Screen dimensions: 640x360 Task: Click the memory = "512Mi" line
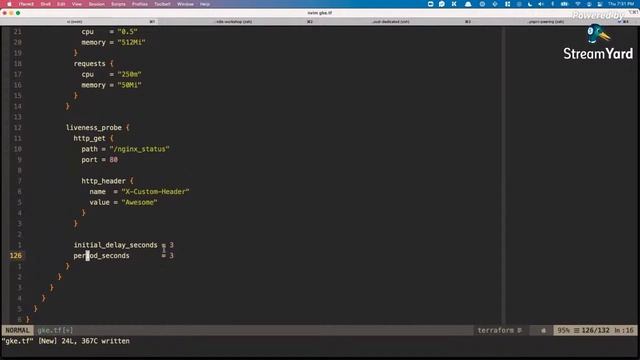coord(113,42)
